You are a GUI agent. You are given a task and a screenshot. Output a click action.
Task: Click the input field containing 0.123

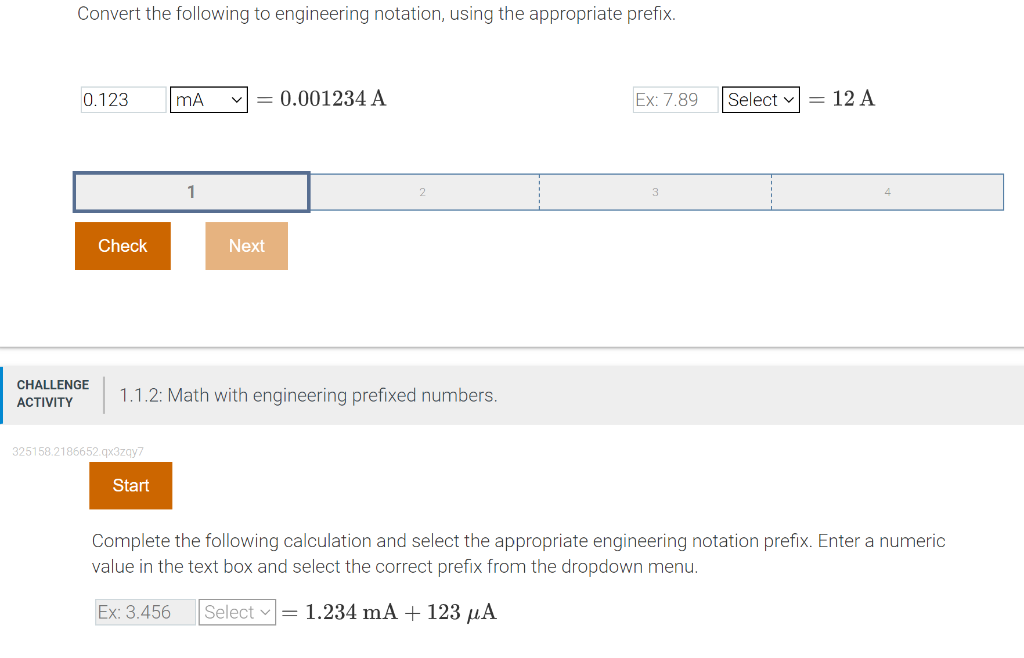(x=122, y=99)
